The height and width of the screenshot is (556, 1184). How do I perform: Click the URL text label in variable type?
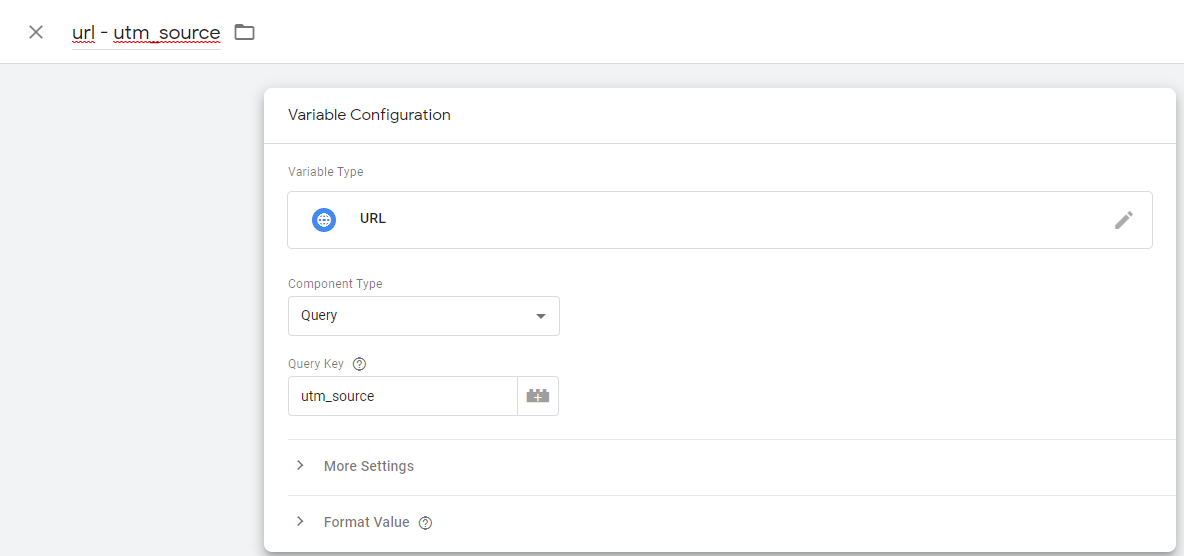373,219
